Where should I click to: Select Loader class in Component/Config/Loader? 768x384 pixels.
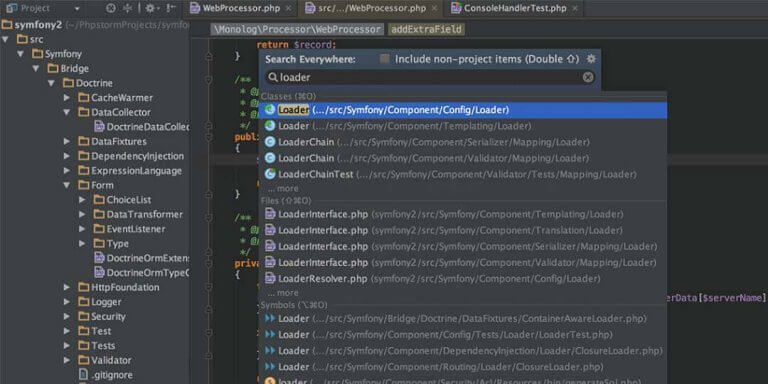click(463, 110)
